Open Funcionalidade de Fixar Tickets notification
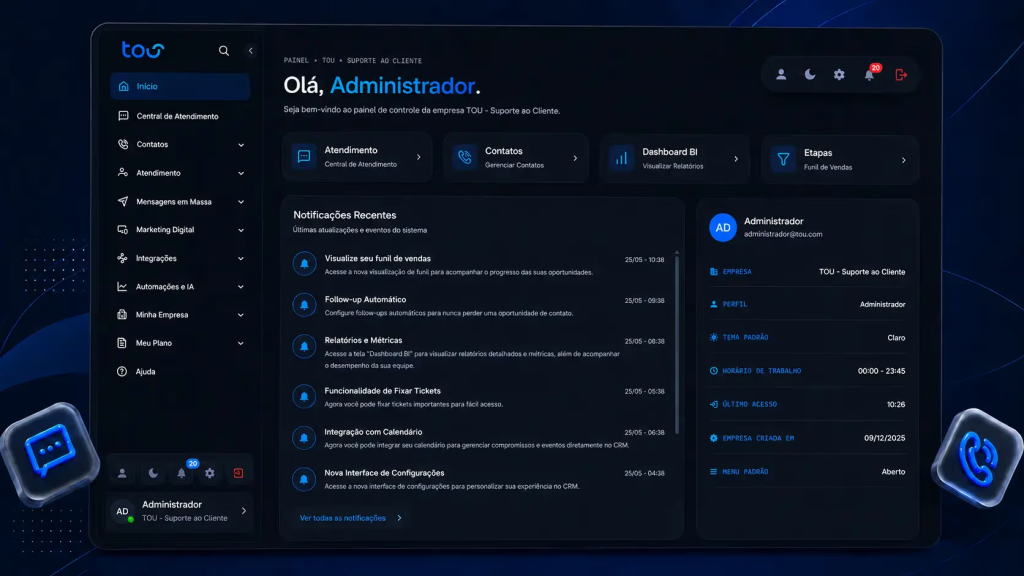The width and height of the screenshot is (1024, 576). point(479,397)
